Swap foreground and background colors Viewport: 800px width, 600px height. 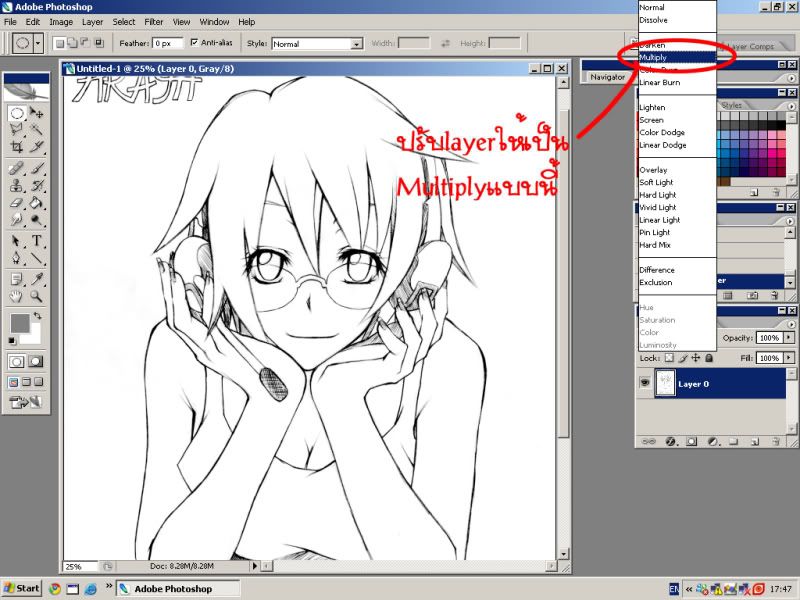37,316
